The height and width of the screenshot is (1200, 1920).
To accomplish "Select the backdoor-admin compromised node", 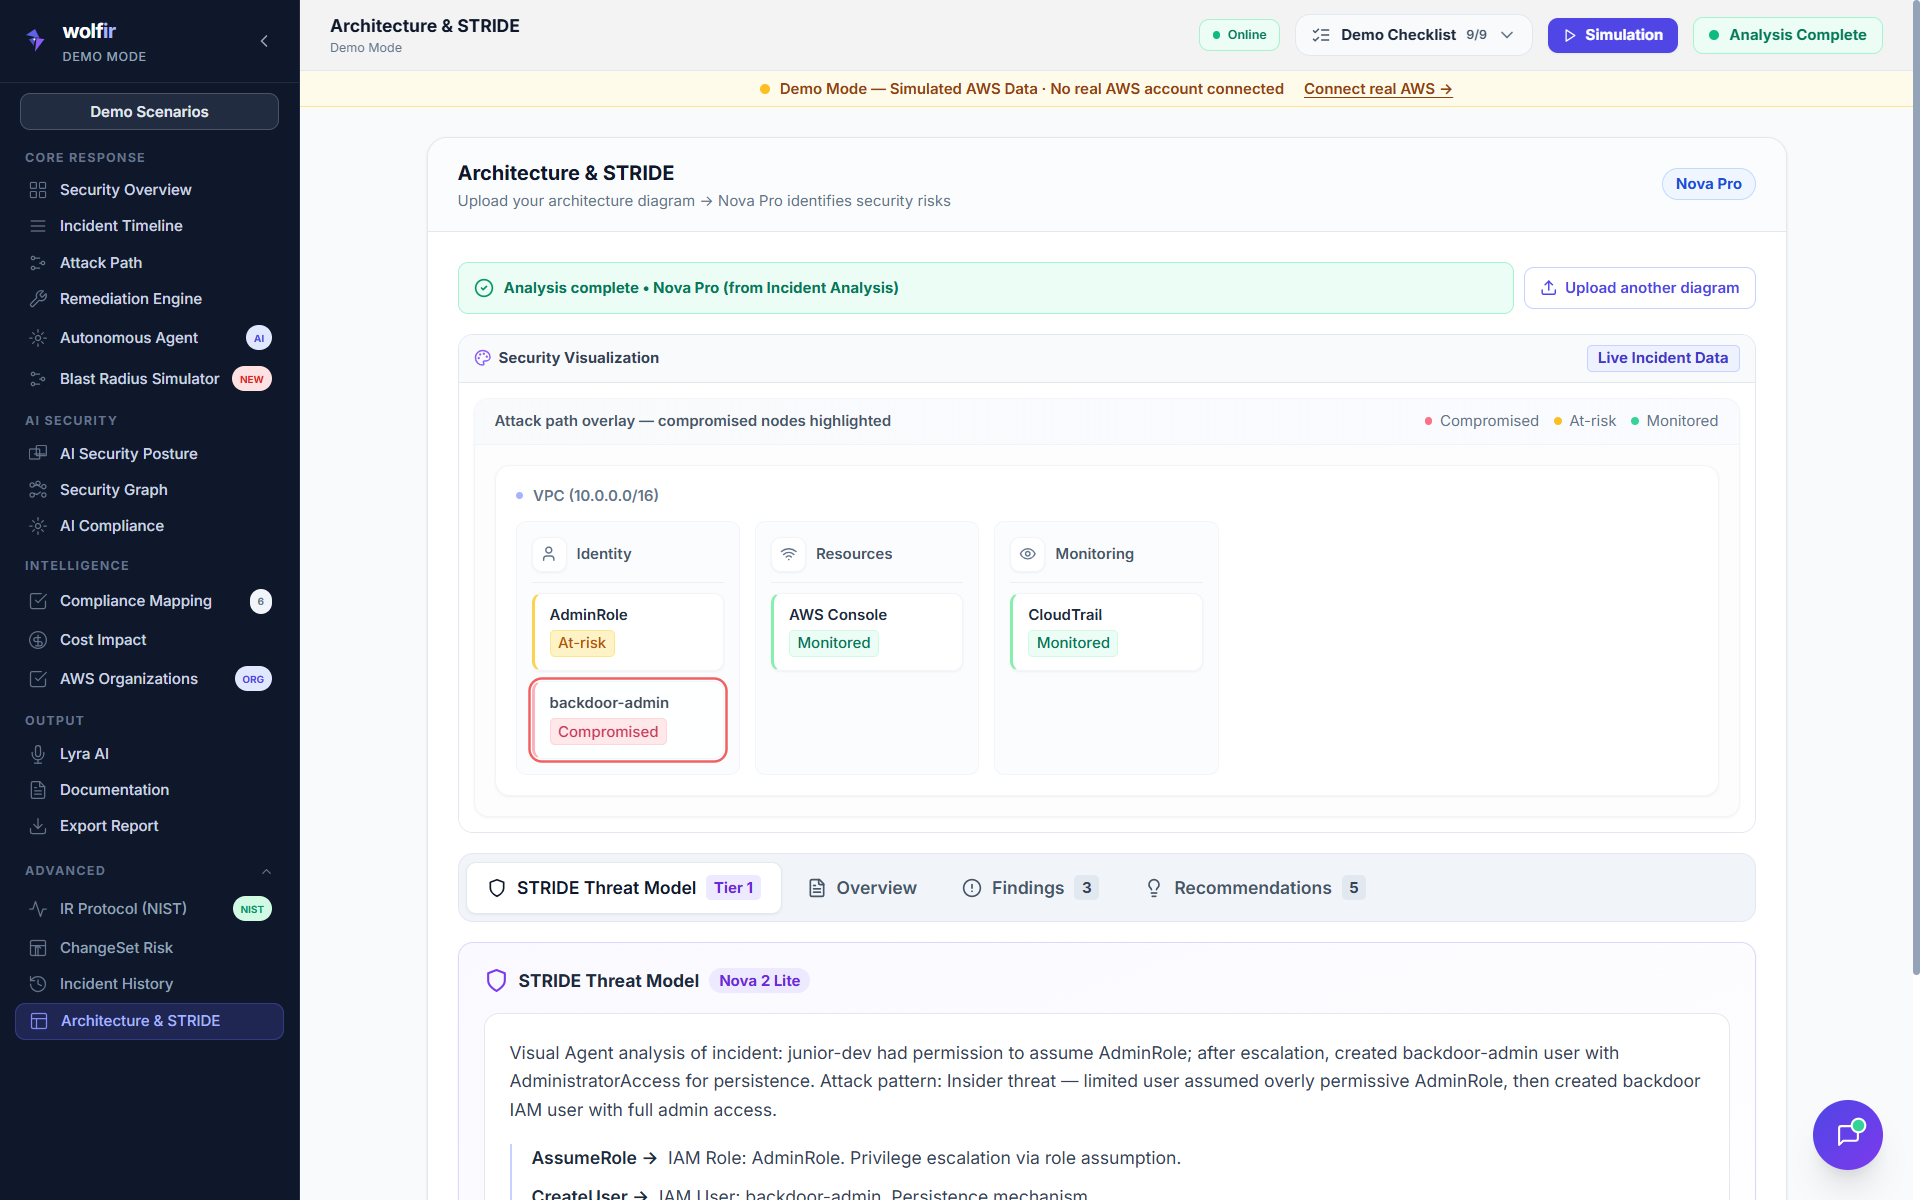I will (x=628, y=720).
